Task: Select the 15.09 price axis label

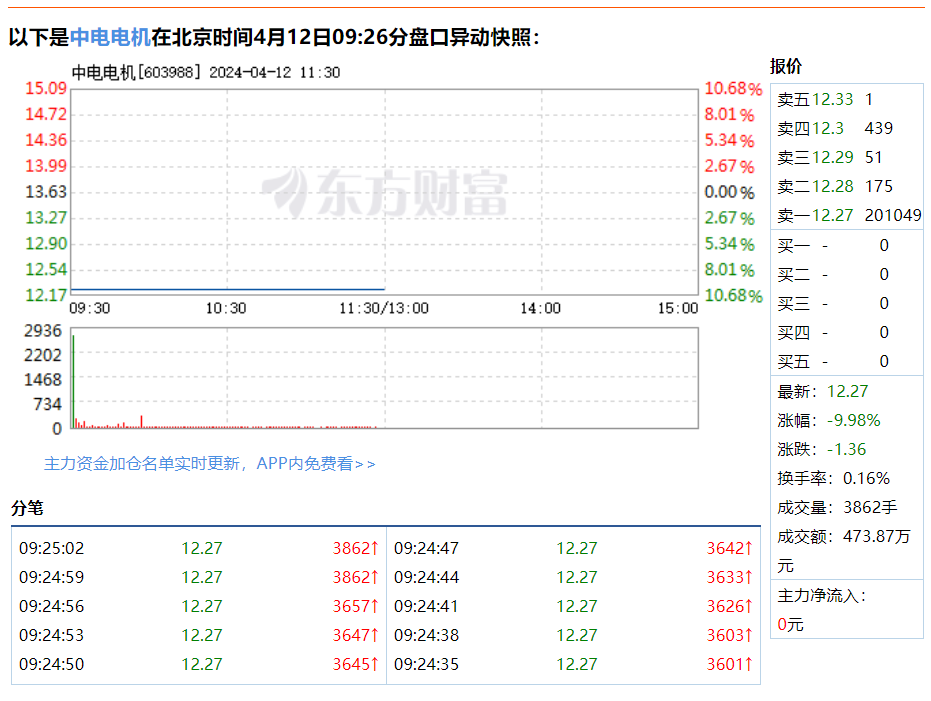Action: 46,88
